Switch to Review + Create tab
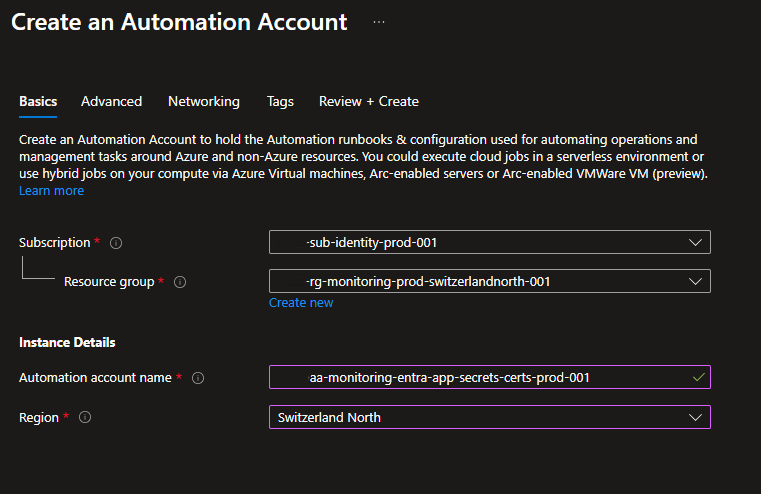Image resolution: width=761 pixels, height=494 pixels. coord(368,101)
